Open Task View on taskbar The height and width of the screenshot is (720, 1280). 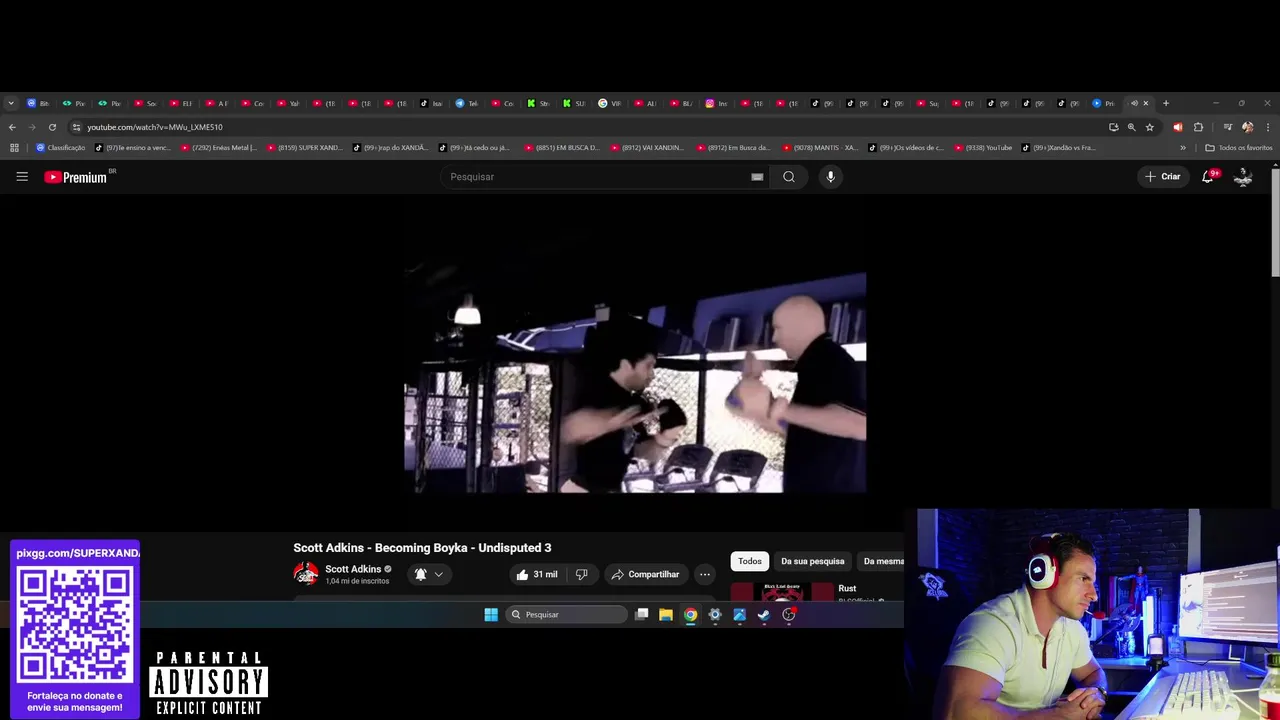click(642, 614)
